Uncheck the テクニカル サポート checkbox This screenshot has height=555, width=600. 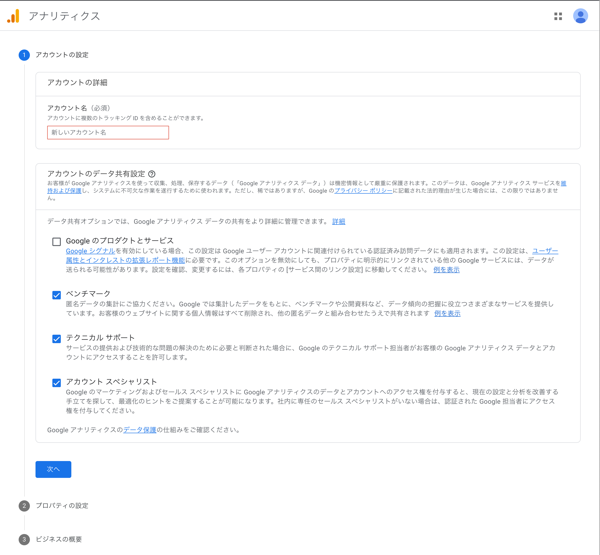(57, 339)
